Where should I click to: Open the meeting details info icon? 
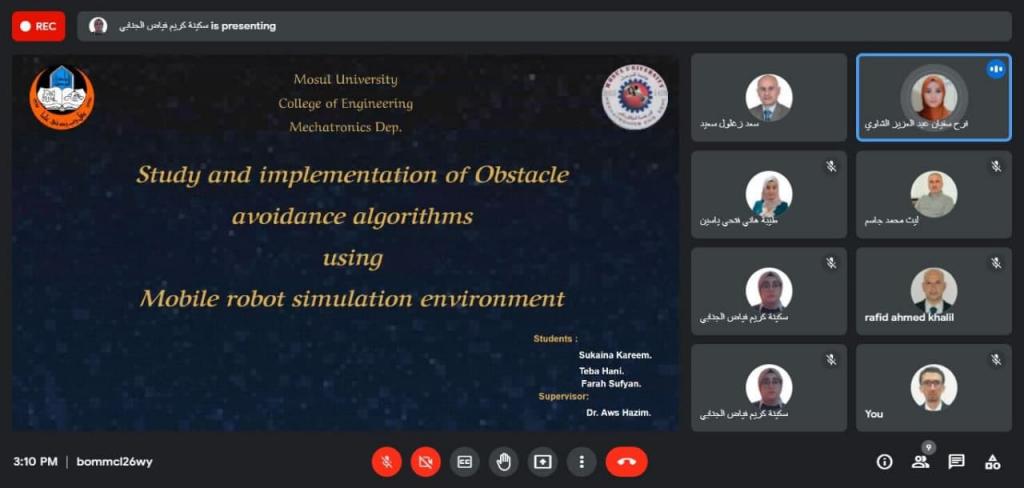[x=884, y=461]
